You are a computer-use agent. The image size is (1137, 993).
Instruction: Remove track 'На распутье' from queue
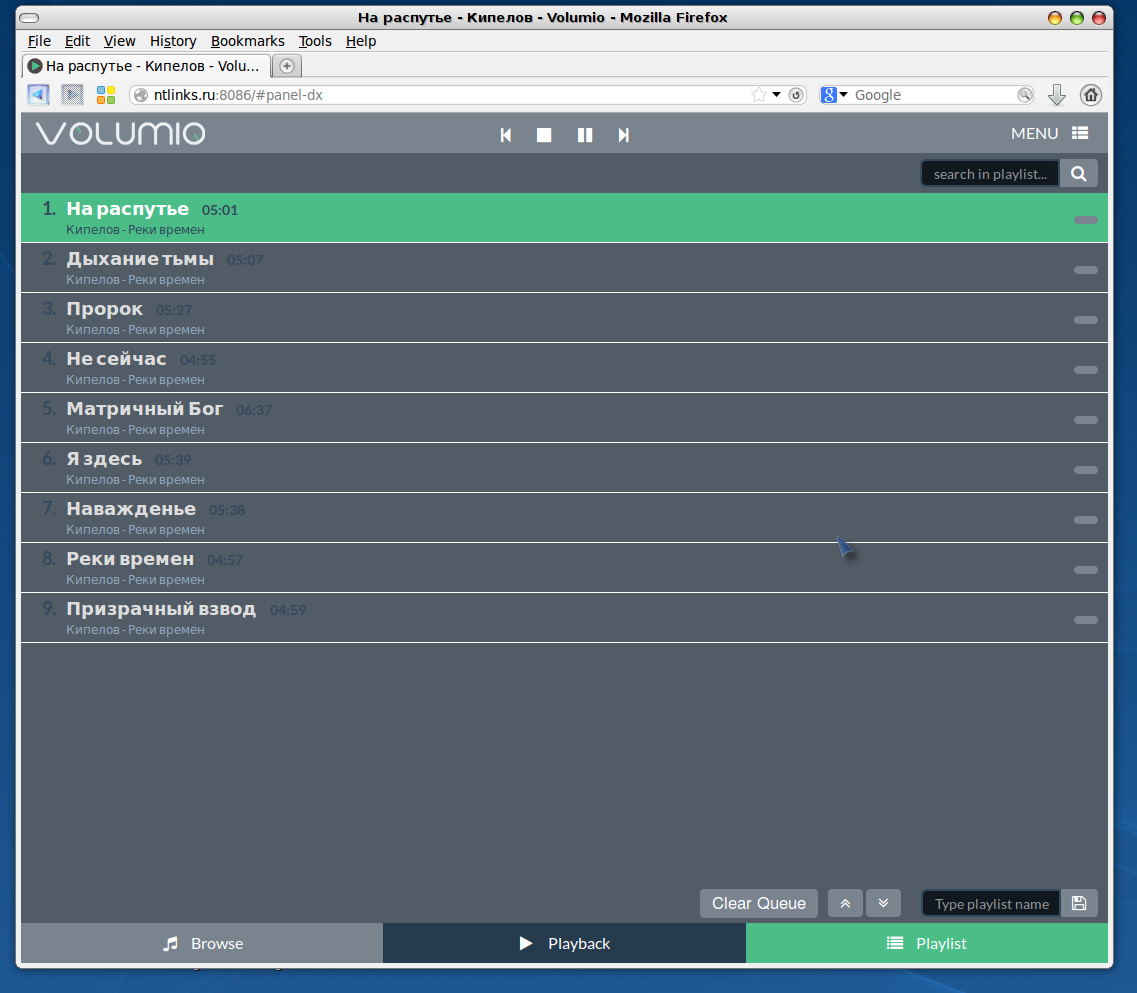click(1086, 220)
